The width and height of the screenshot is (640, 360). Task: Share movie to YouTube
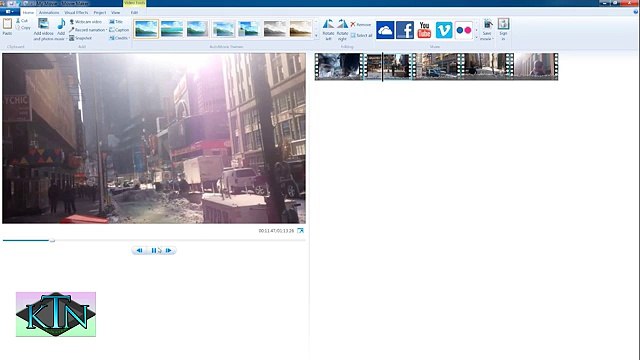click(424, 30)
